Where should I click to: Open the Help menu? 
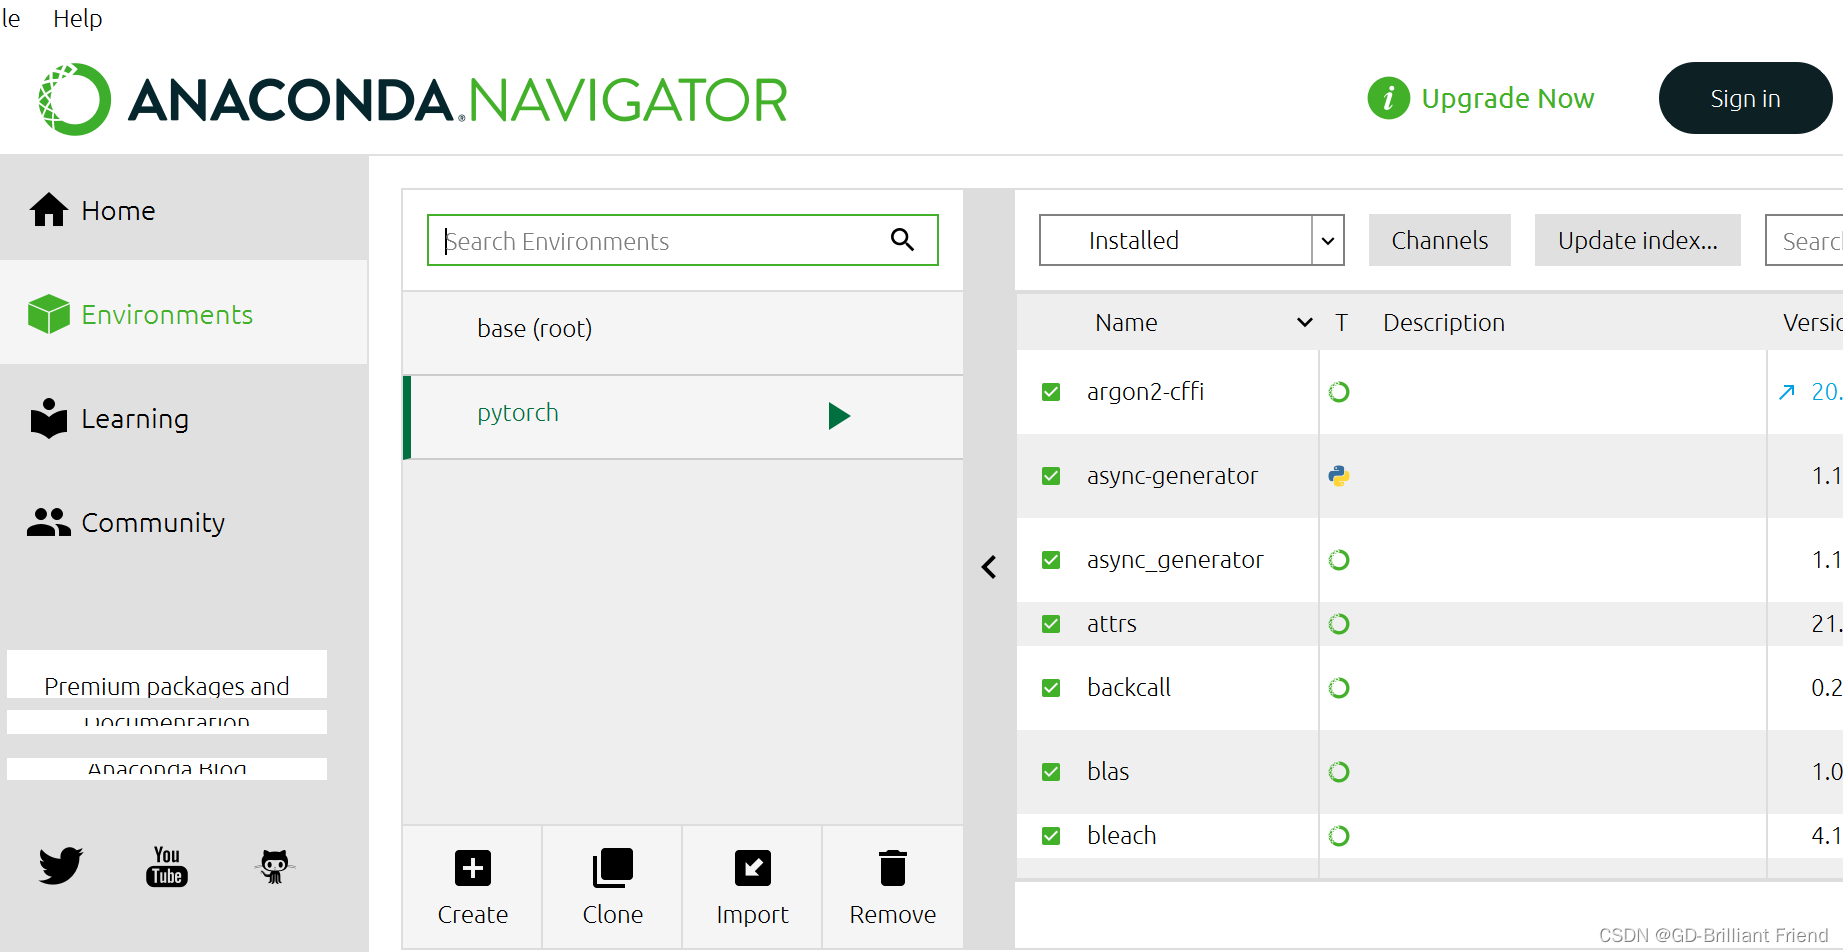(78, 18)
